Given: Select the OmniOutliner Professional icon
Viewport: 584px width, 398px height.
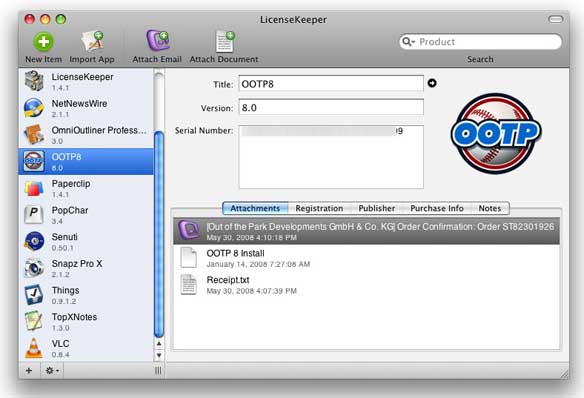Looking at the screenshot, I should pos(34,134).
